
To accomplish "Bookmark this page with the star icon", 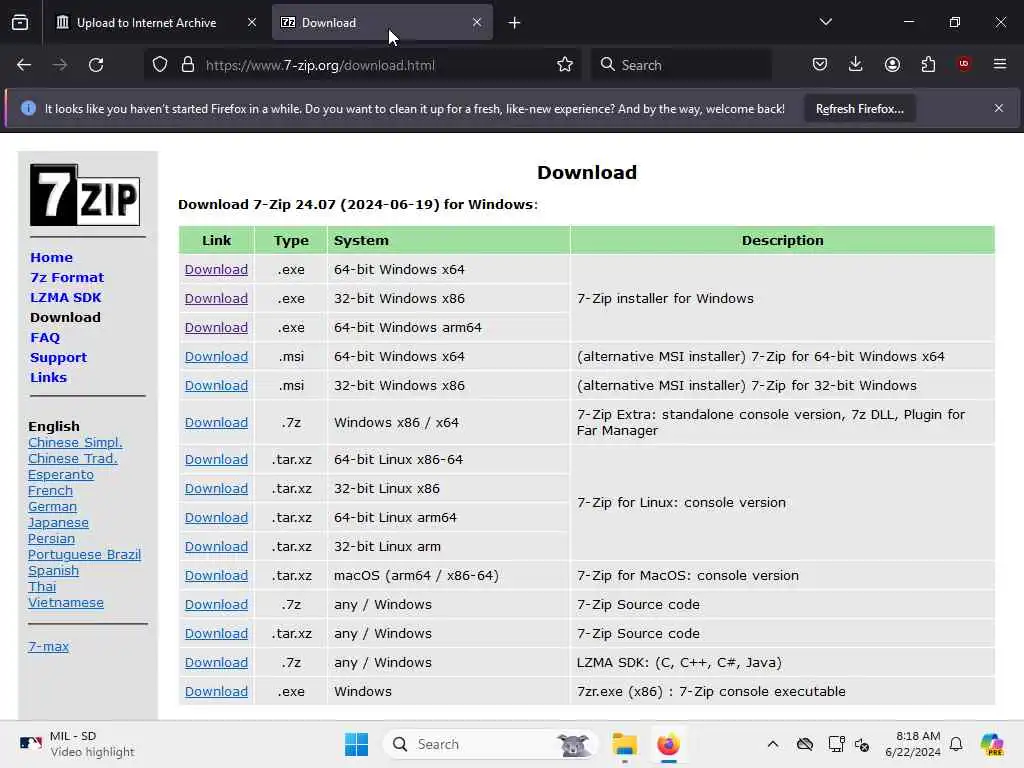I will click(565, 65).
